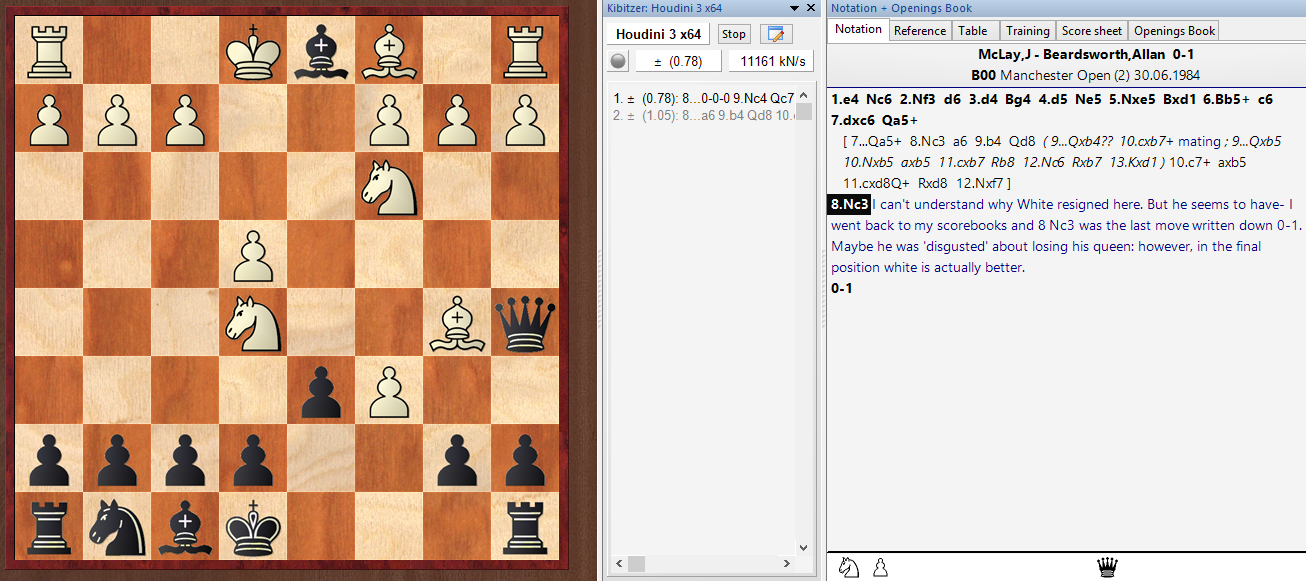Click the highlighted move 8.Nc3
Image resolution: width=1306 pixels, height=581 pixels.
click(850, 205)
